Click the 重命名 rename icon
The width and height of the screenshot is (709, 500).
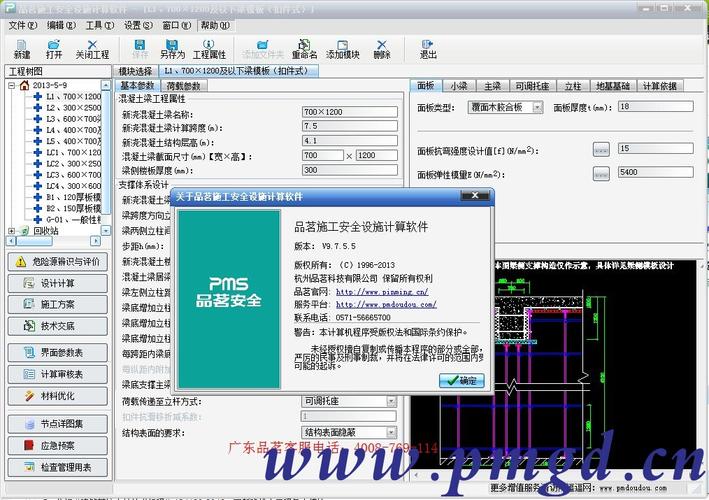coord(304,49)
